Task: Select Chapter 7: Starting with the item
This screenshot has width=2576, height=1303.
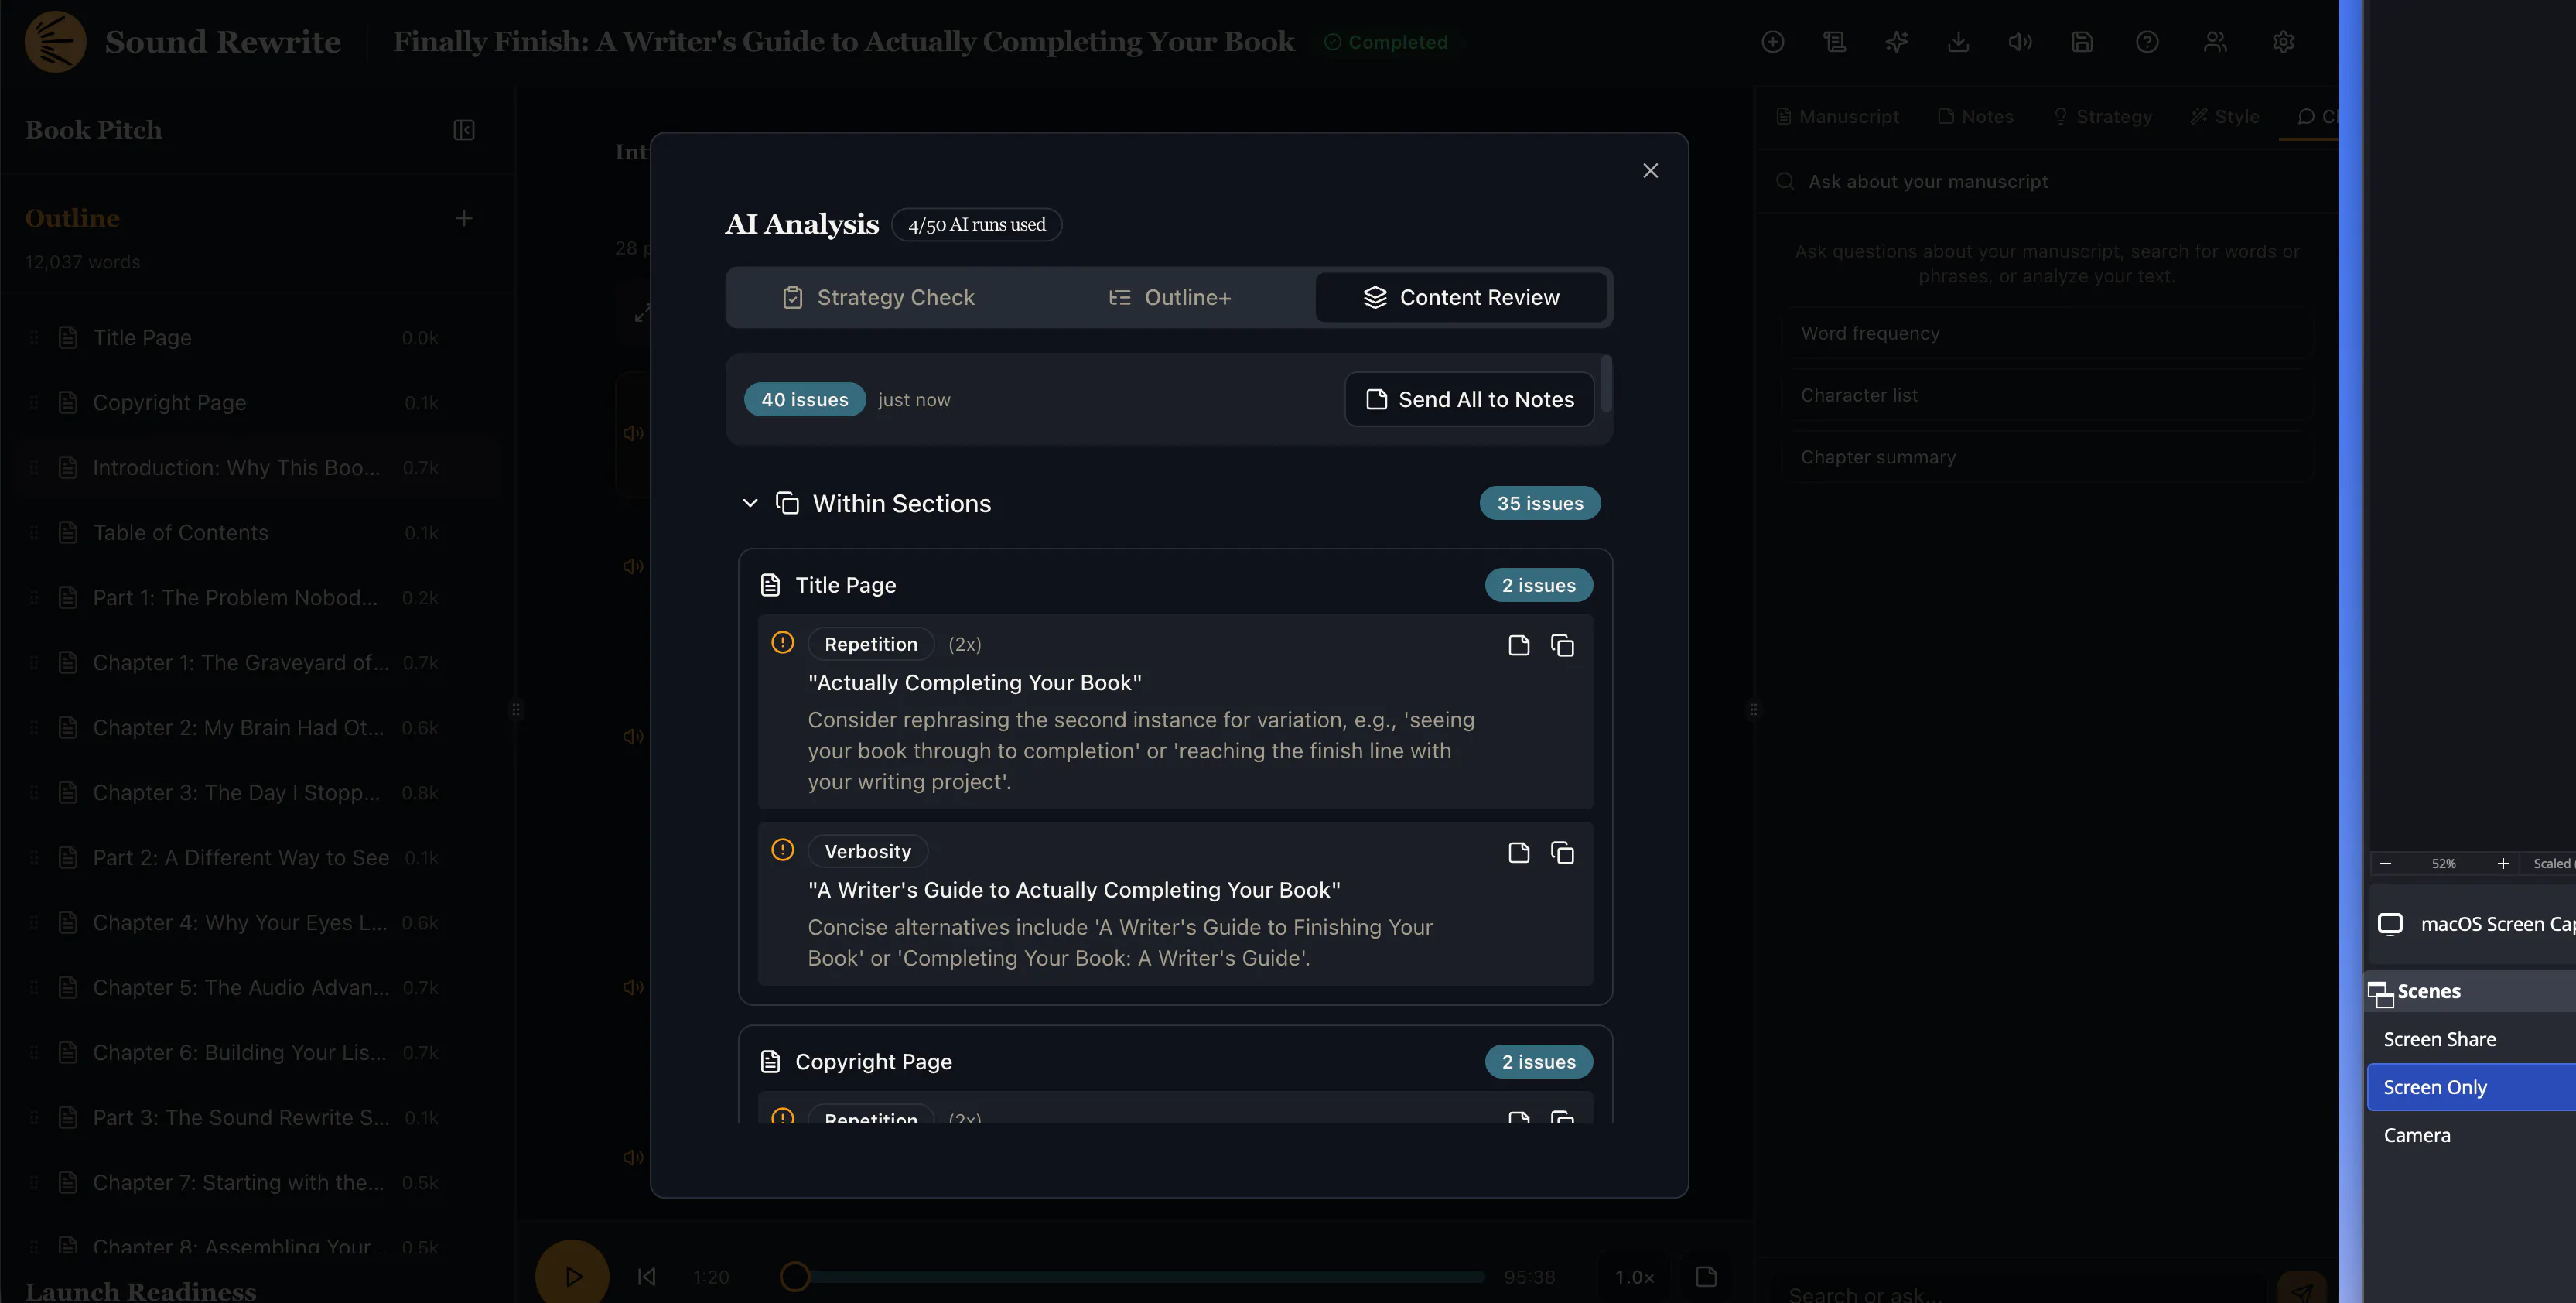Action: click(x=258, y=1183)
